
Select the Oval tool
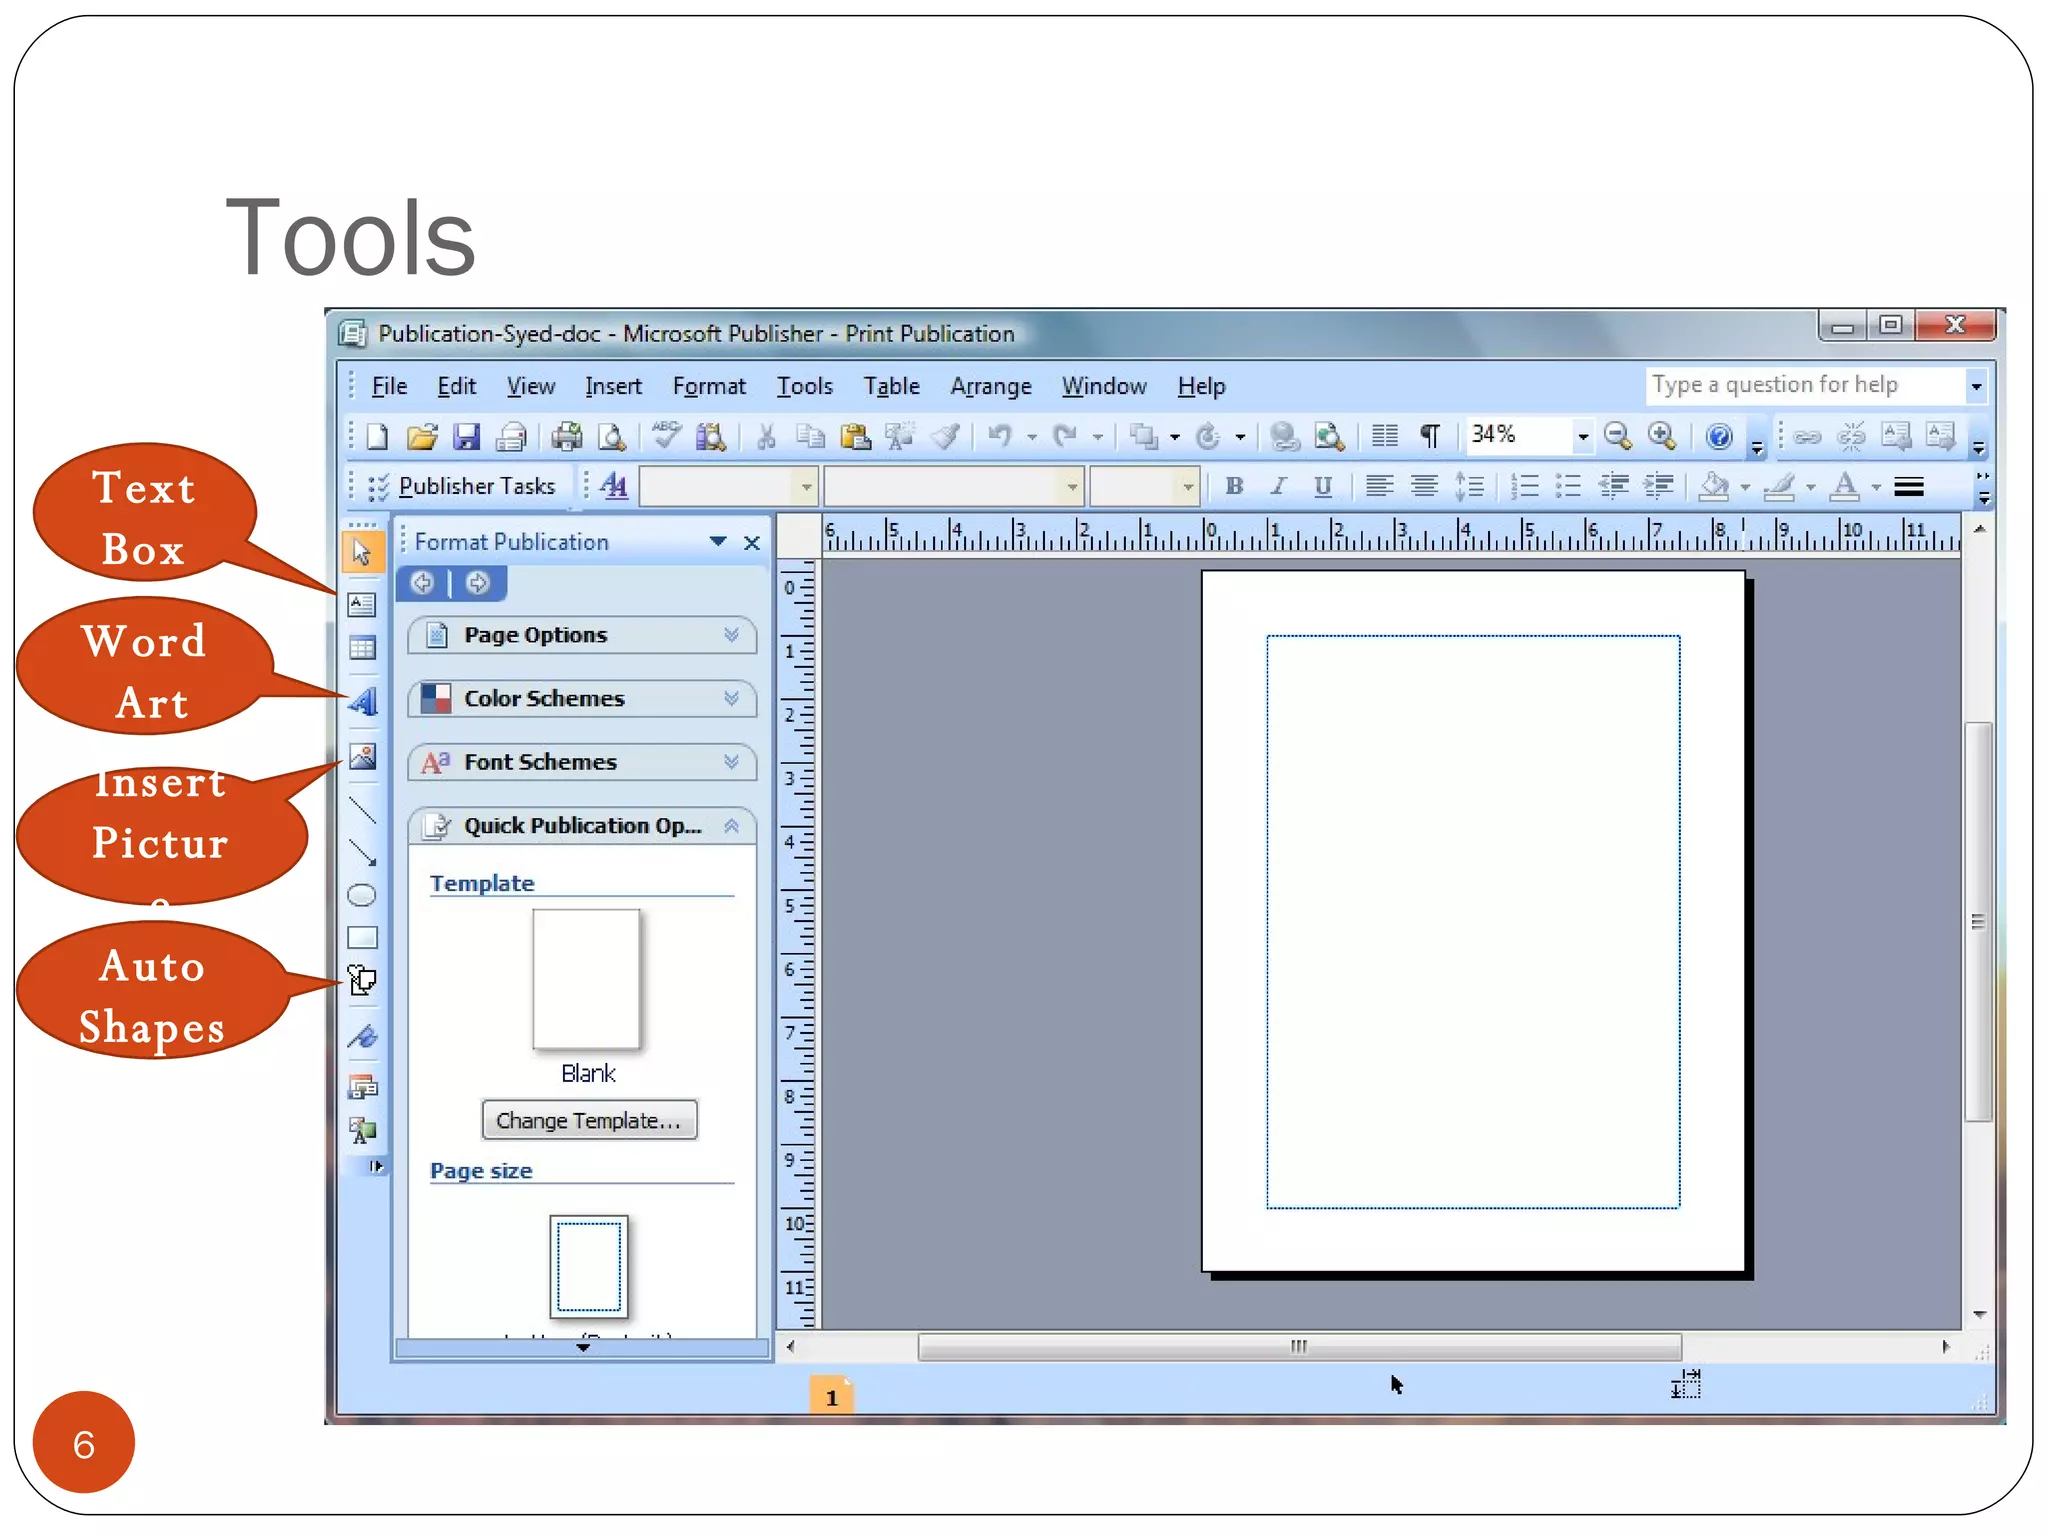(362, 895)
